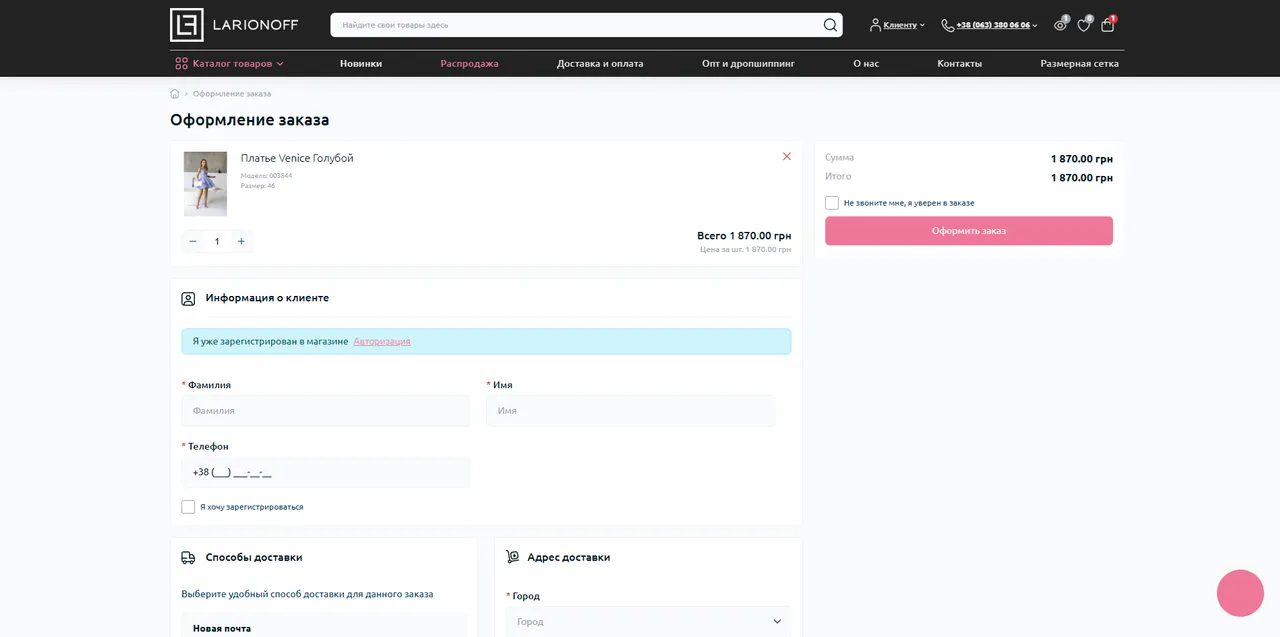Image resolution: width=1280 pixels, height=637 pixels.
Task: Open the viewed items eye icon
Action: (1060, 25)
